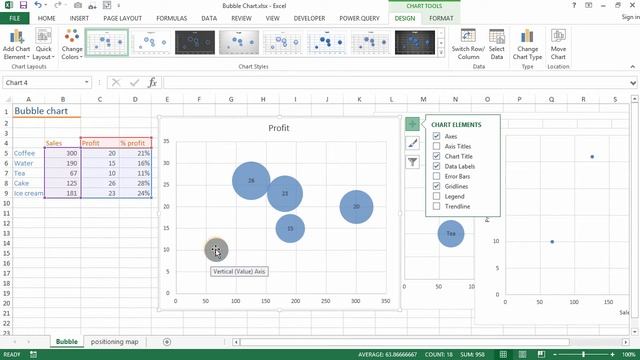This screenshot has height=360, width=640.
Task: Click Change Chart Type button
Action: pyautogui.click(x=527, y=45)
